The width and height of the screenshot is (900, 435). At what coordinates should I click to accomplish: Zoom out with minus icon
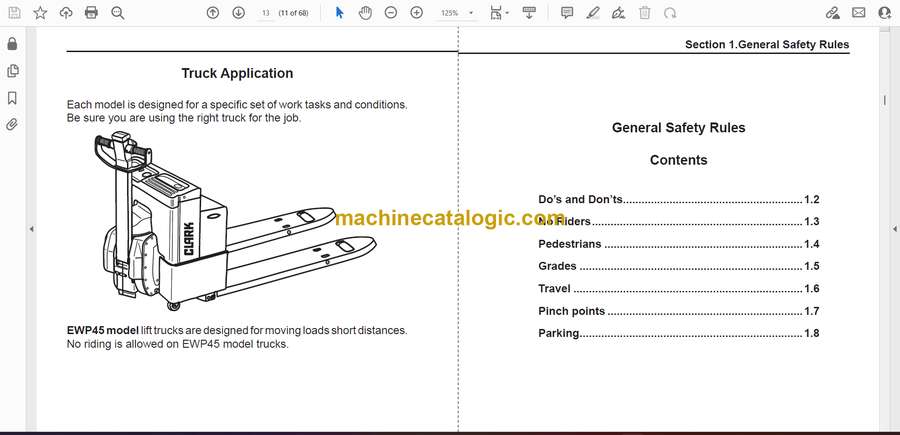(391, 13)
